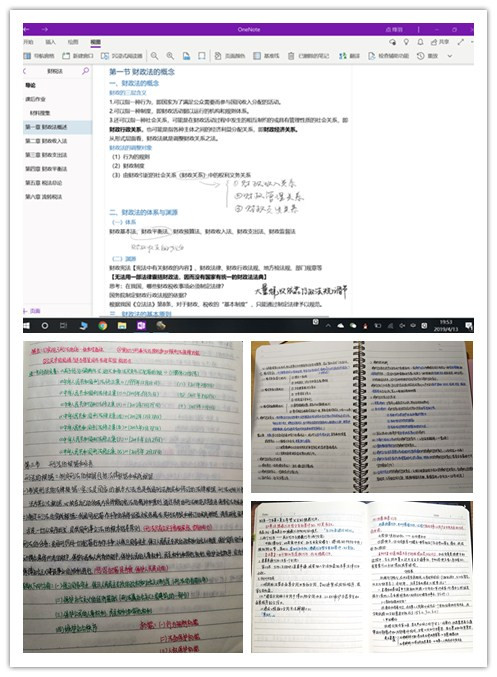The width and height of the screenshot is (497, 677).
Task: Toggle full screen expand arrows icon
Action: (461, 42)
